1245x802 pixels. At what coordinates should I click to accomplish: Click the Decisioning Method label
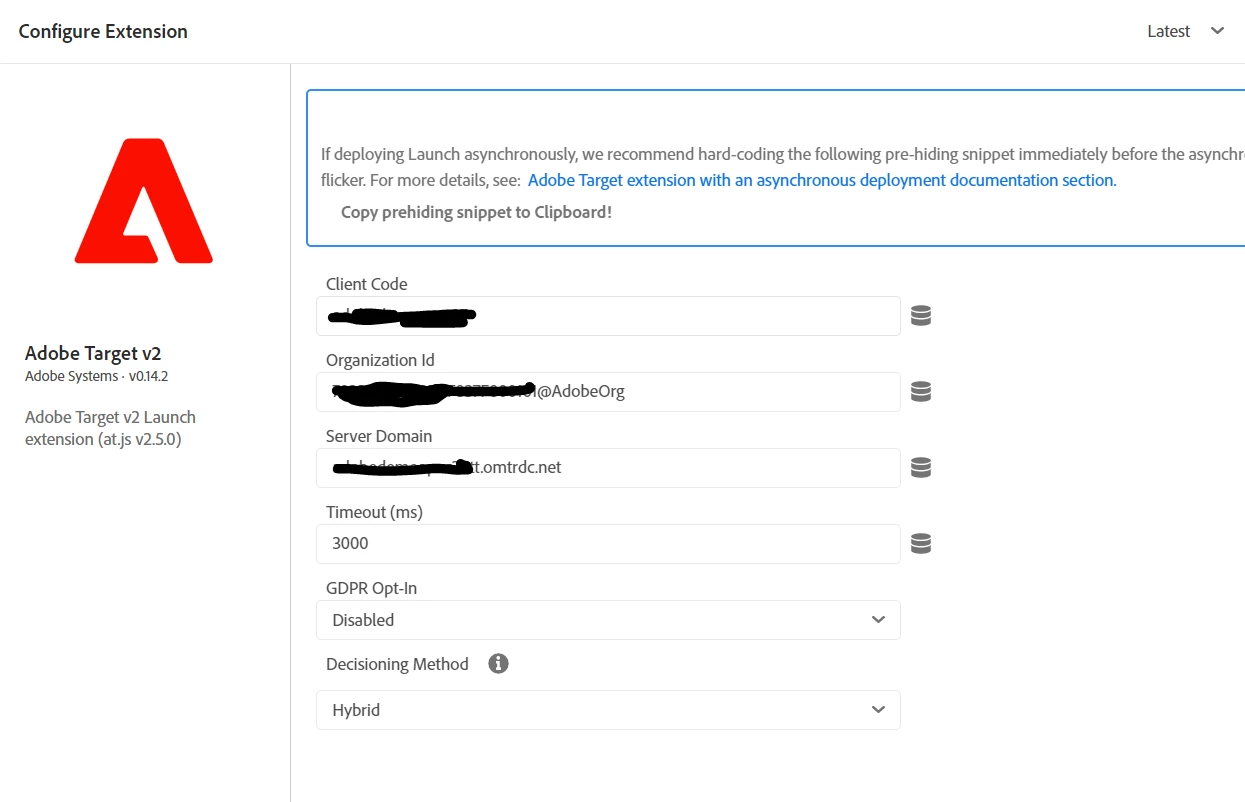coord(397,664)
